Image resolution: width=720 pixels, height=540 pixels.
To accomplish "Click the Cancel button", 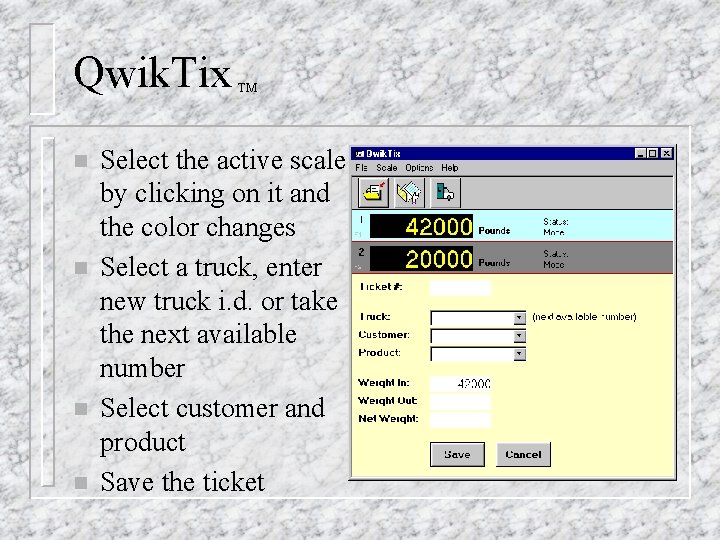I will click(523, 455).
